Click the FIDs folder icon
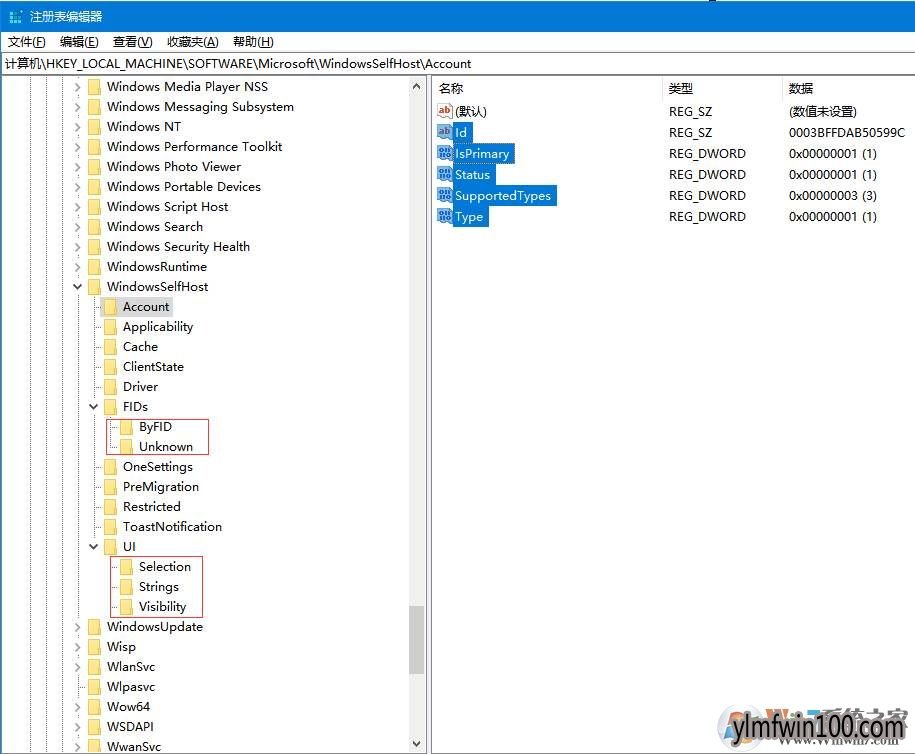 click(110, 407)
